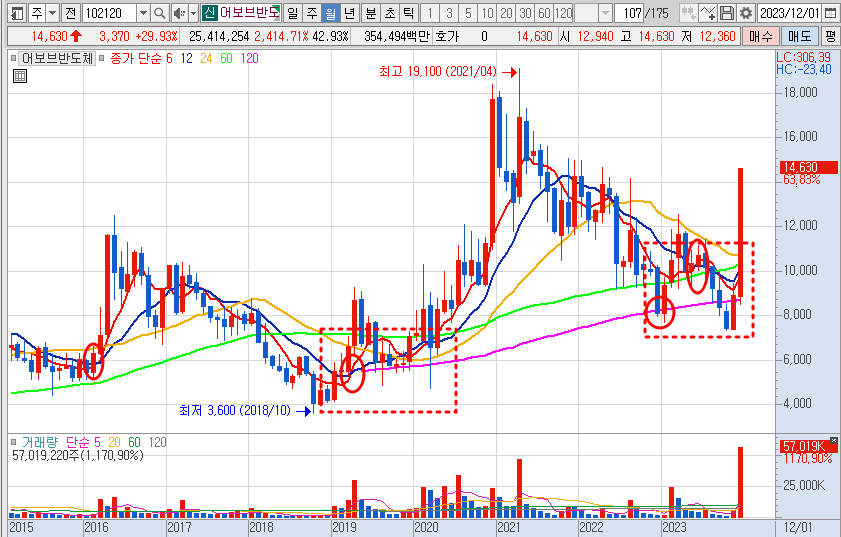This screenshot has width=841, height=537.
Task: Choose interval 30 button
Action: (526, 13)
